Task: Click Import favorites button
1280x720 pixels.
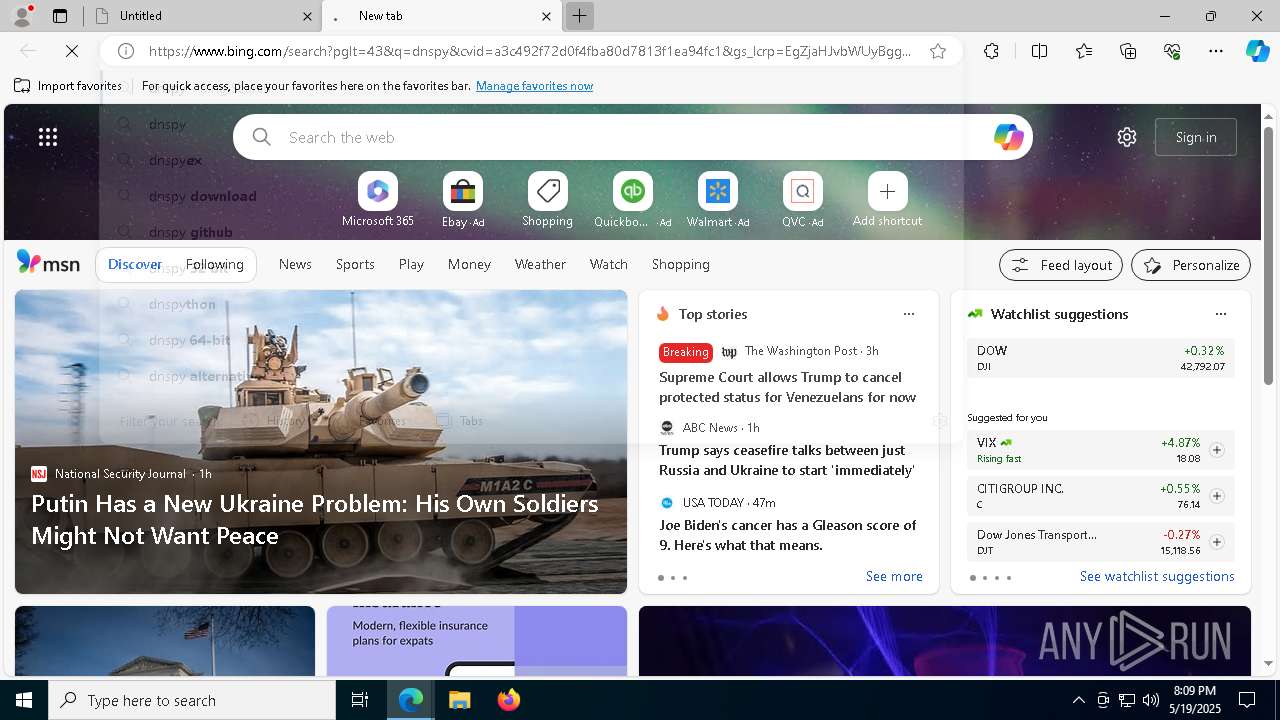Action: click(x=68, y=86)
